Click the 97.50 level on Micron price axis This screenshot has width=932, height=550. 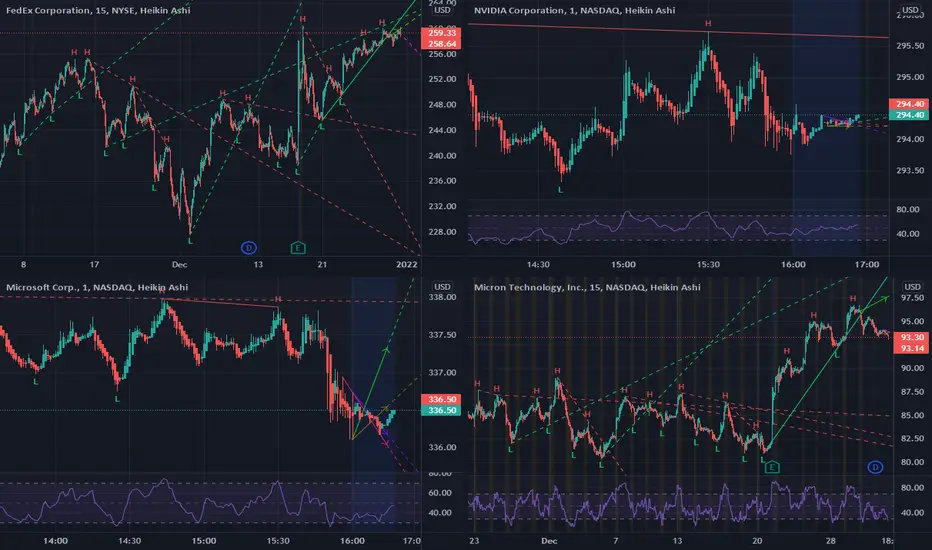coord(912,298)
